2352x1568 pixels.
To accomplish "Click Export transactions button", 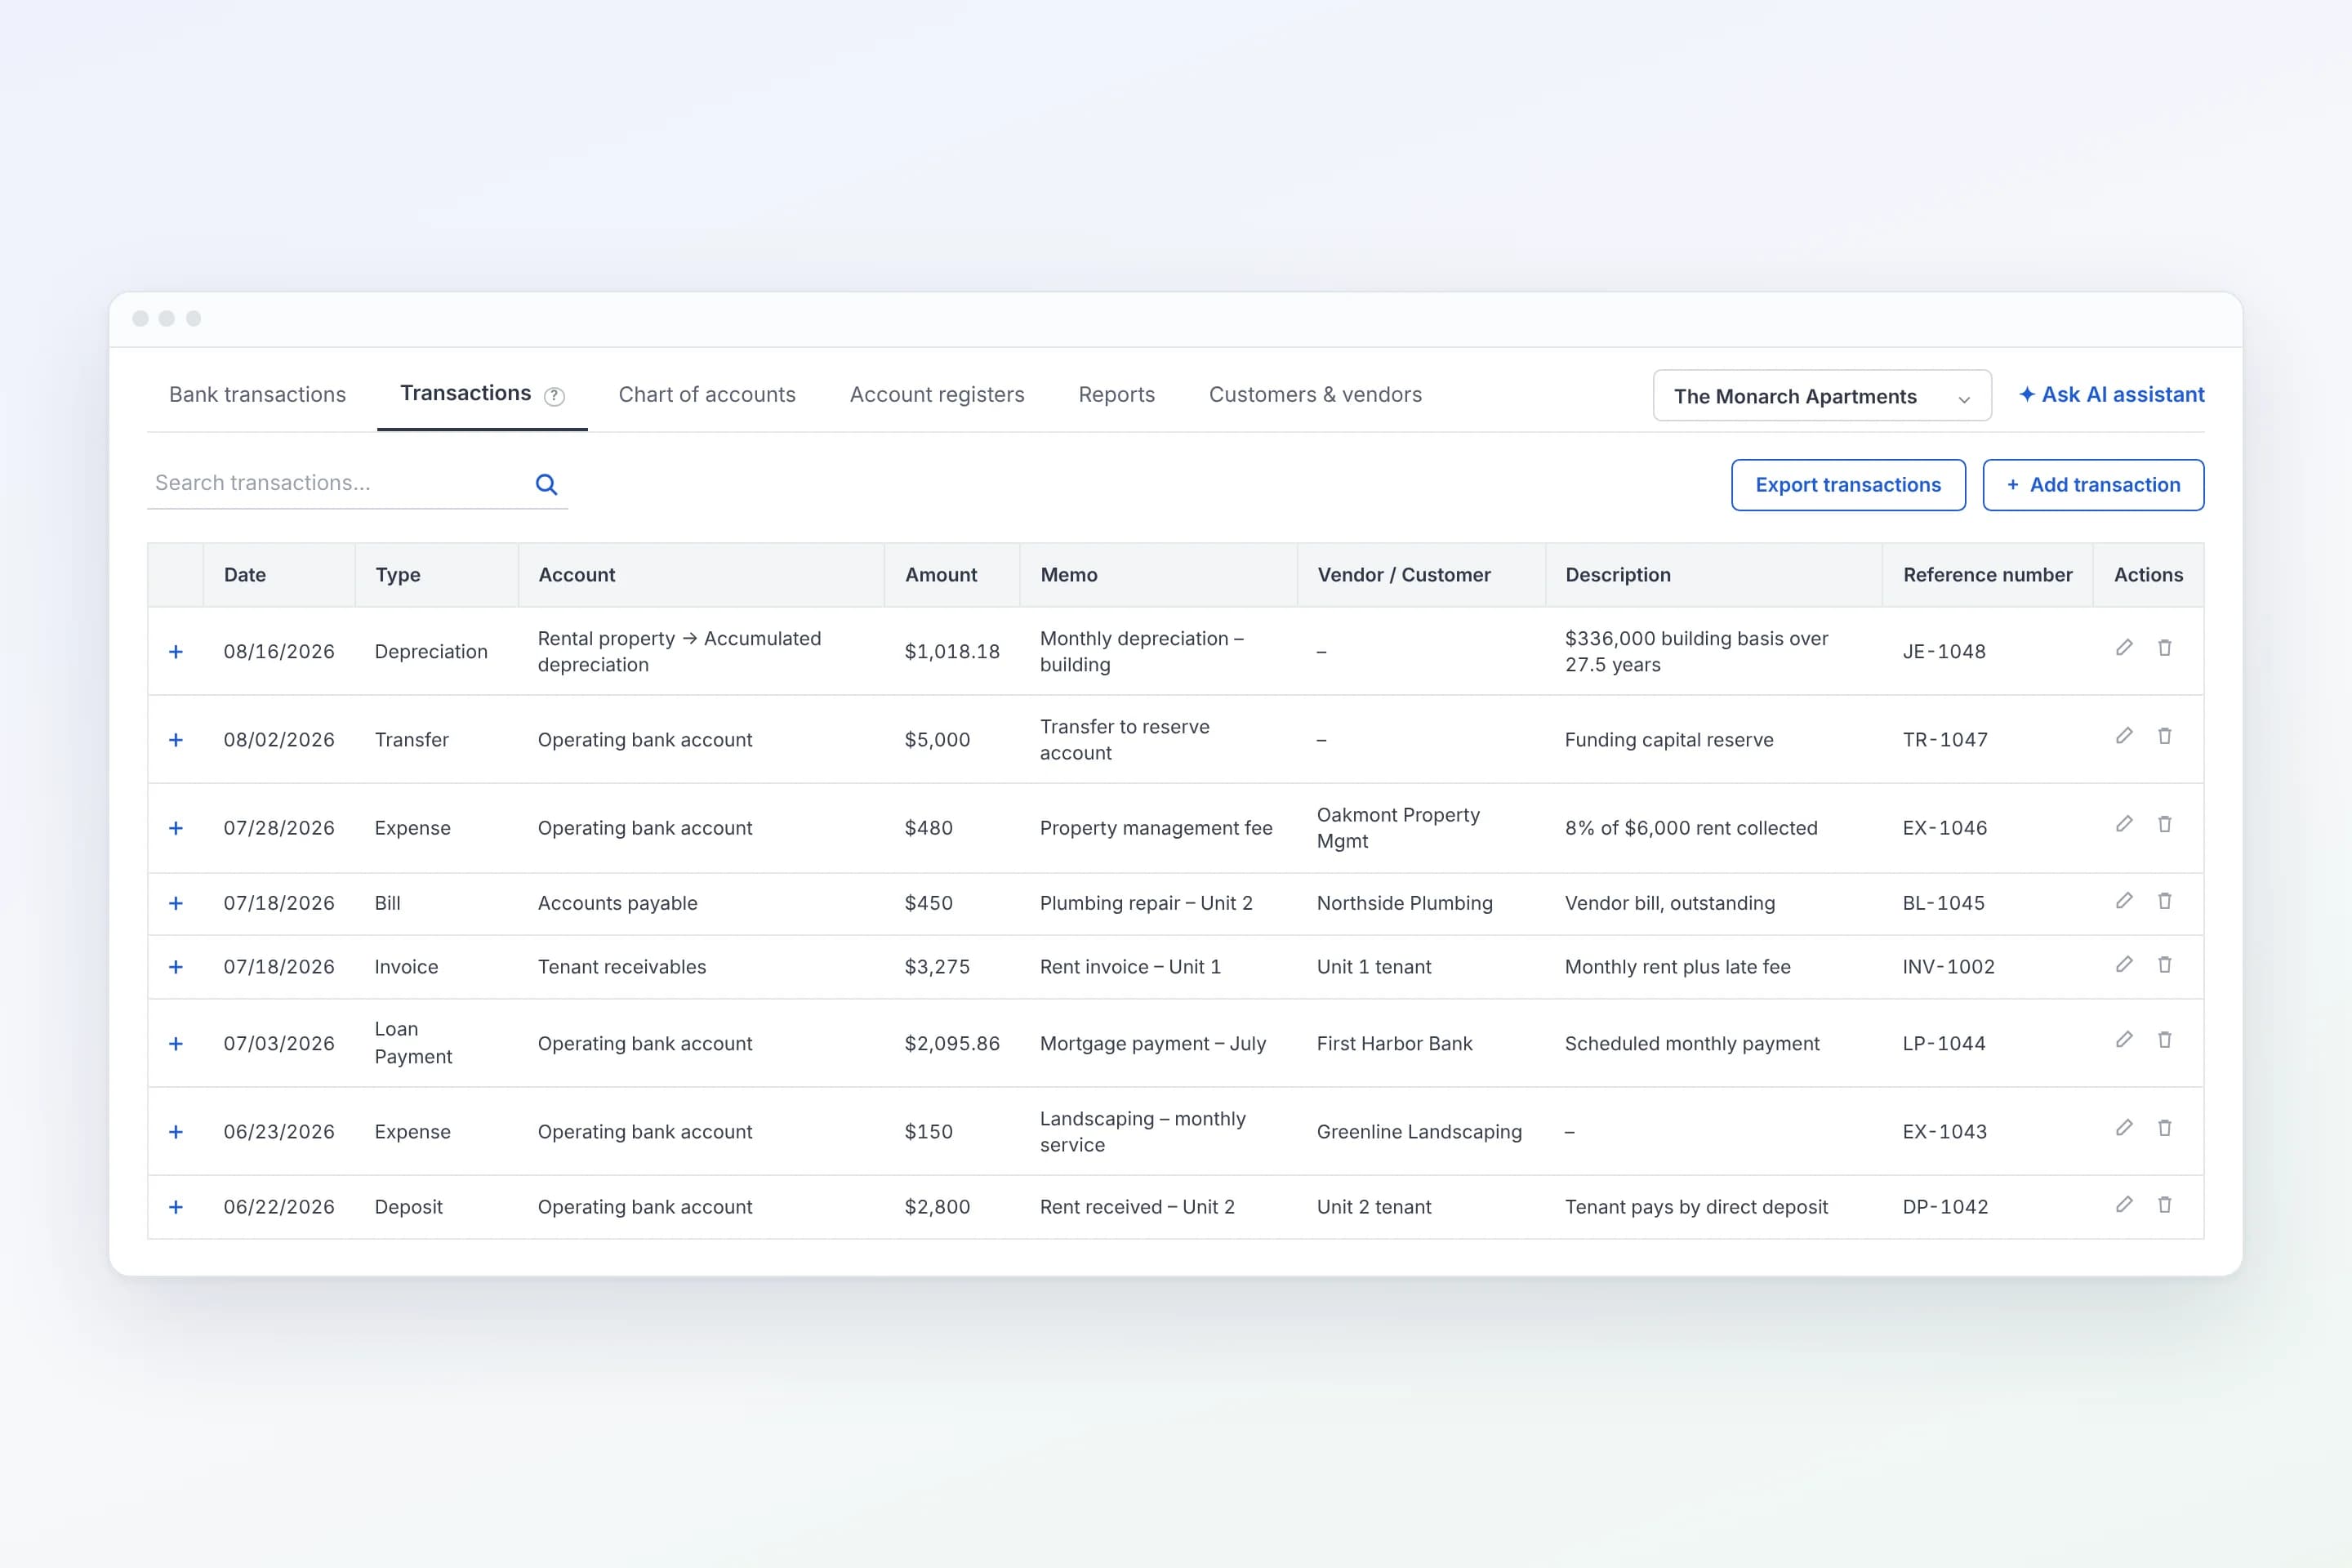I will tap(1848, 485).
